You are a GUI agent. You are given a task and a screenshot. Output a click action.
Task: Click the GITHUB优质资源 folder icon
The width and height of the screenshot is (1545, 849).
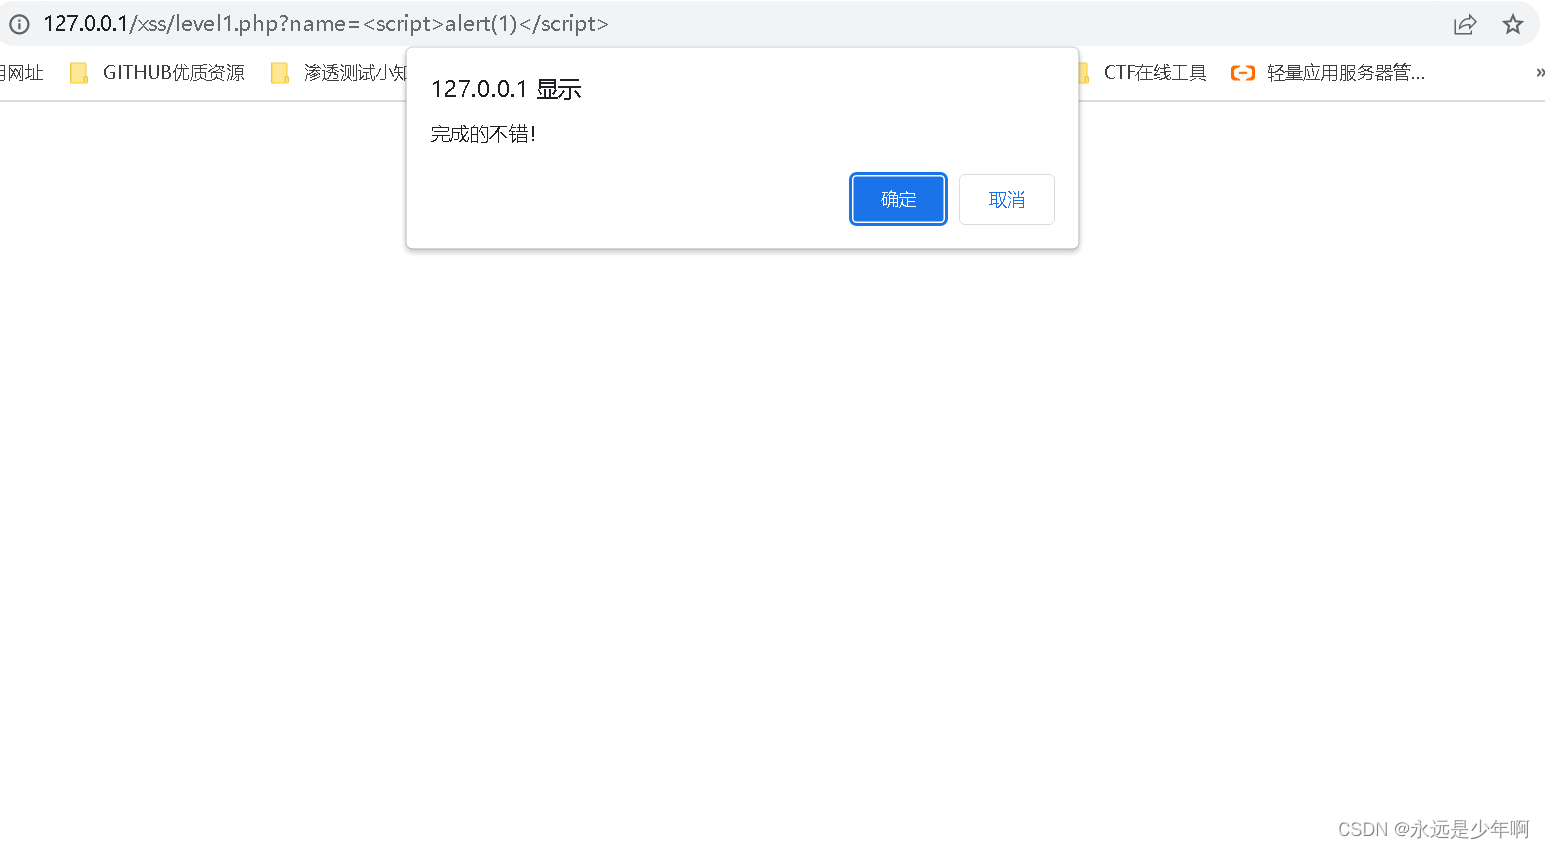(x=79, y=73)
